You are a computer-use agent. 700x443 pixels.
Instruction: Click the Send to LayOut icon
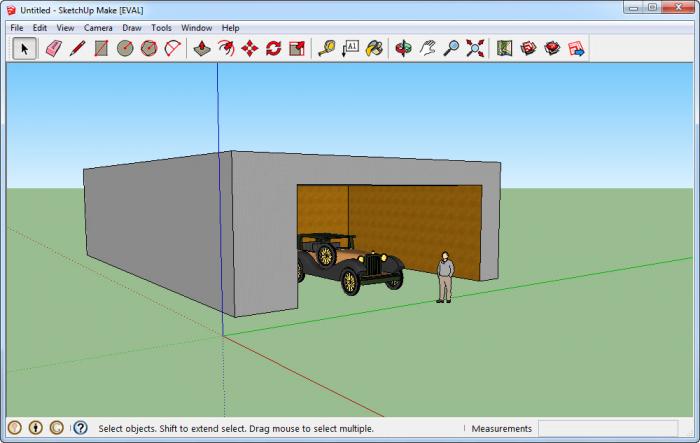[576, 48]
